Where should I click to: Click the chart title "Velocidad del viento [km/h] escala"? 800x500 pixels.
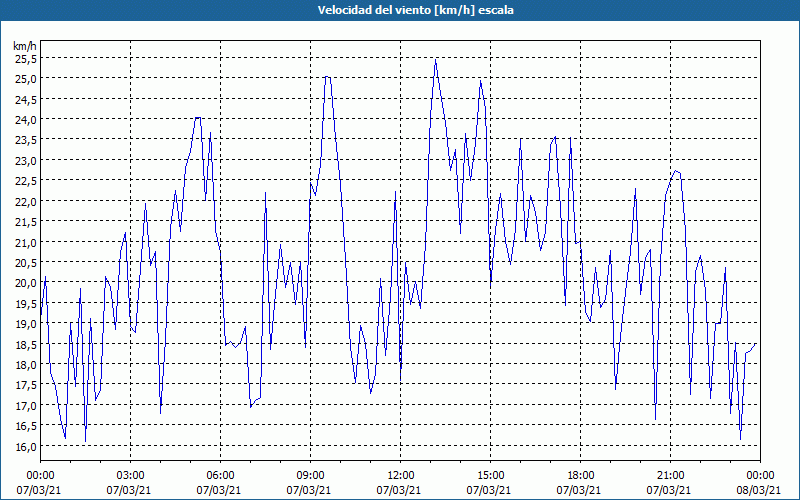click(x=416, y=10)
